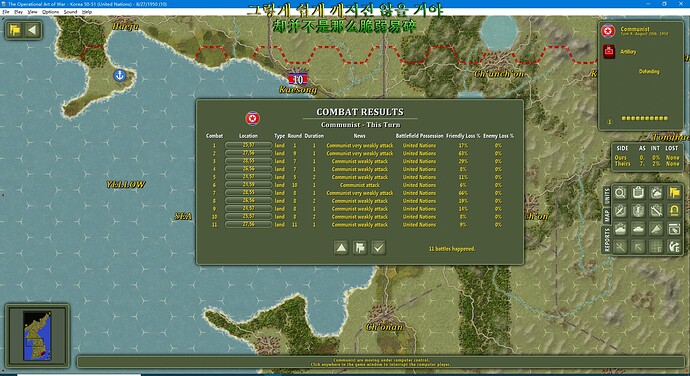Click the flag button in combat results

360,248
